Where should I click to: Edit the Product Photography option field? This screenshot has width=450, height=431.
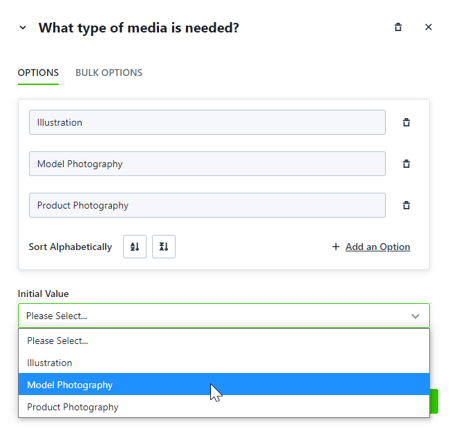(207, 205)
